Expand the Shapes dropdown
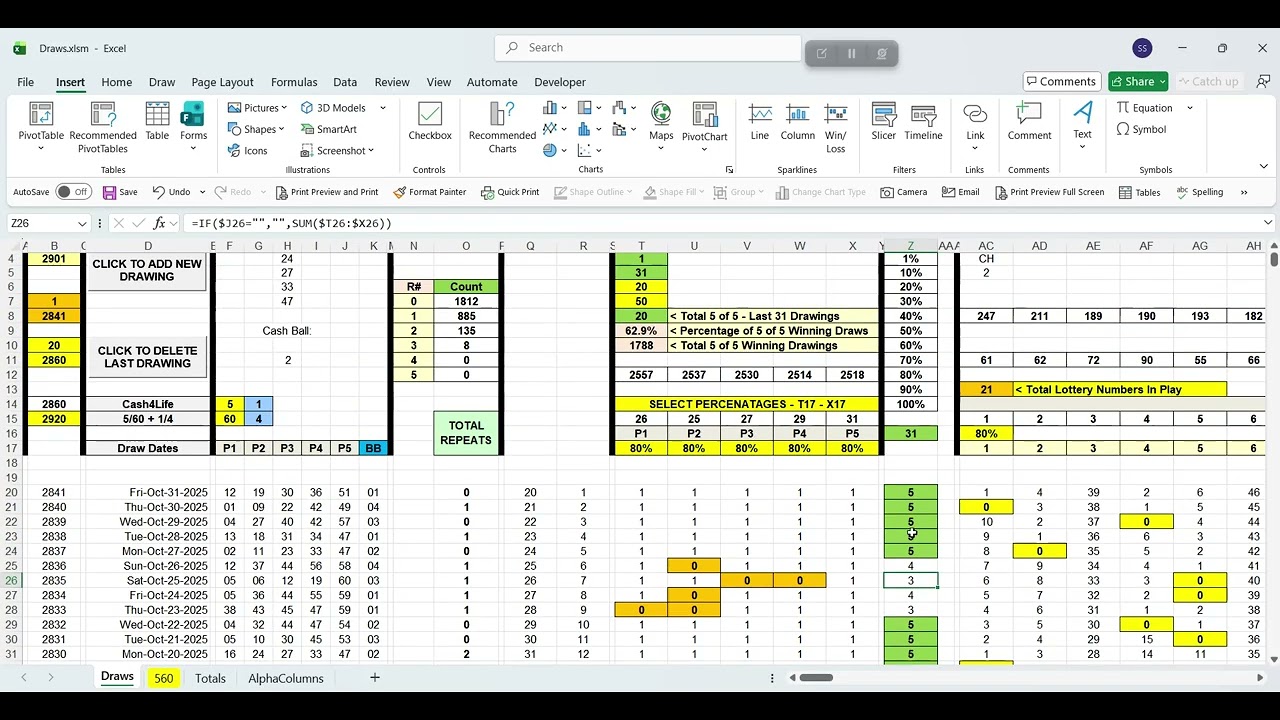 281,129
